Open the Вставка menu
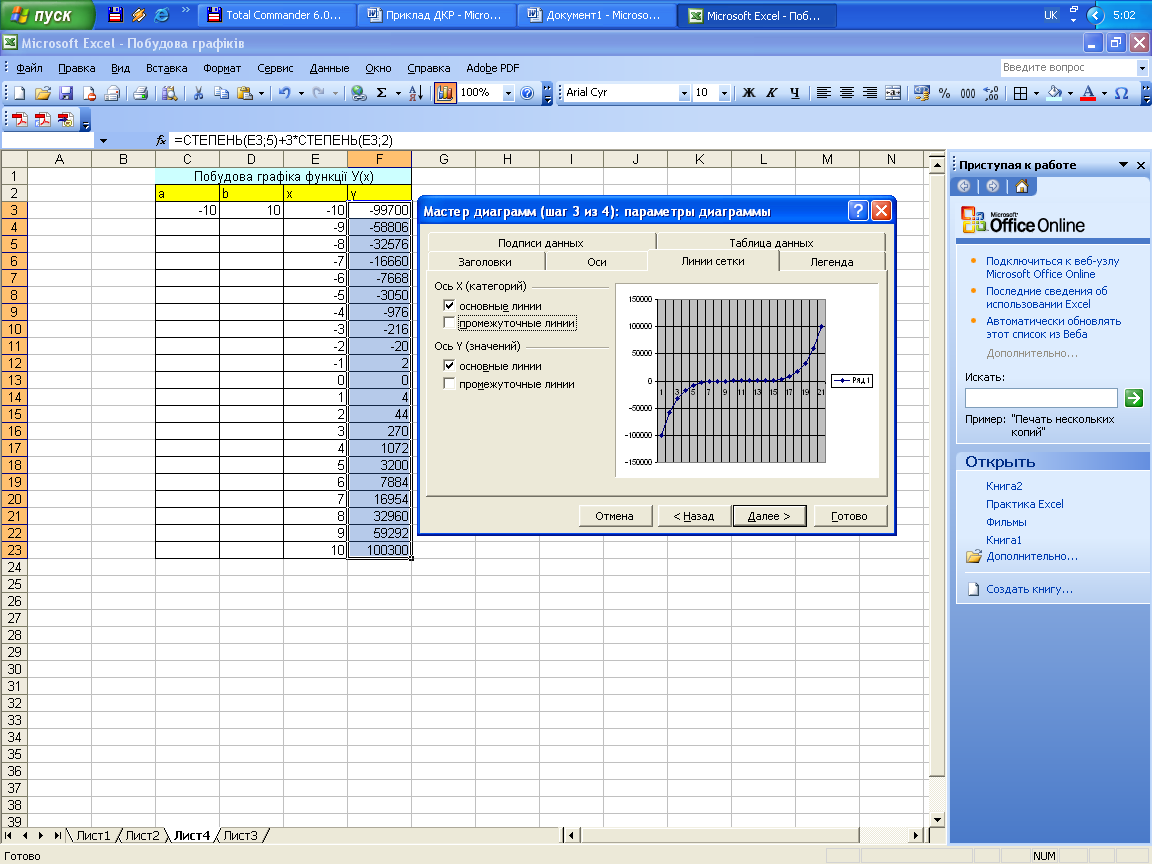The width and height of the screenshot is (1152, 864). click(x=167, y=68)
